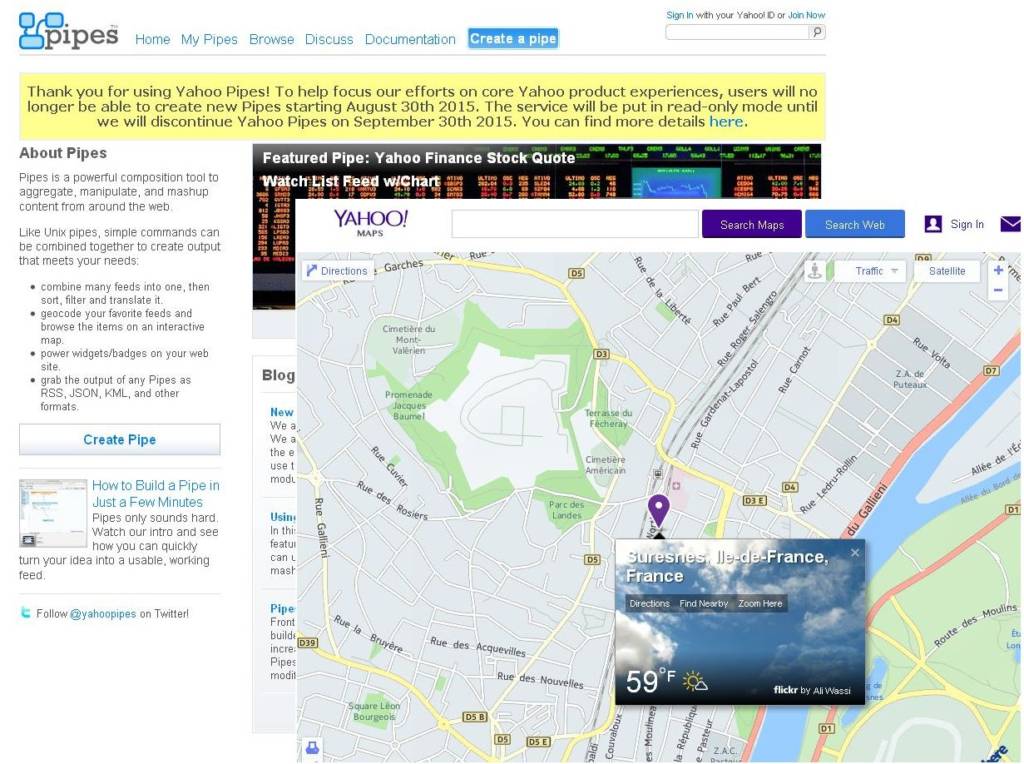1024x764 pixels.
Task: Click the pipe tutorial video thumbnail
Action: point(53,513)
